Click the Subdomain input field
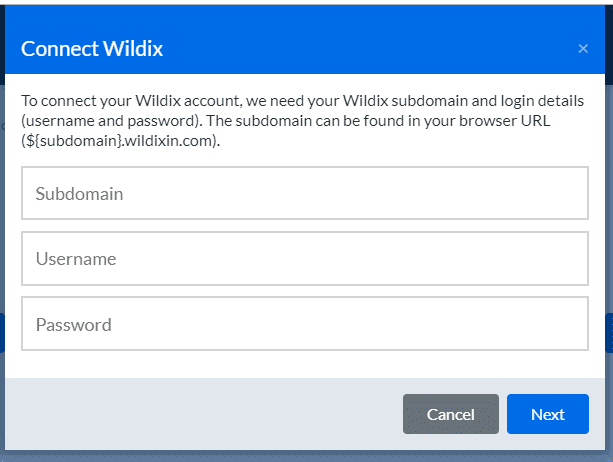The height and width of the screenshot is (462, 613). point(305,193)
